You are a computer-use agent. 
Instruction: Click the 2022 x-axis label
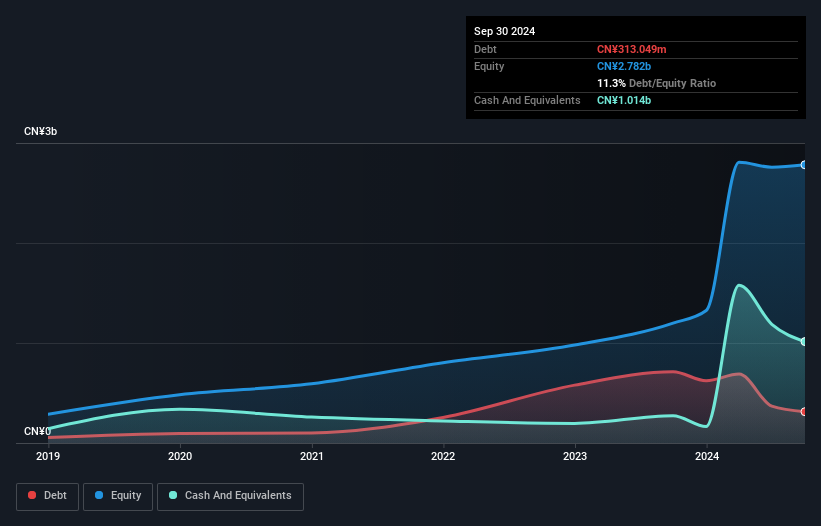[443, 456]
